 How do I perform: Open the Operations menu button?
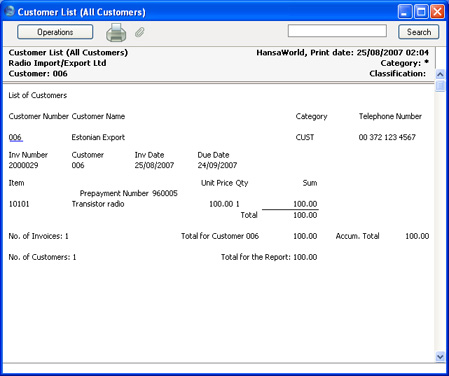click(x=55, y=32)
